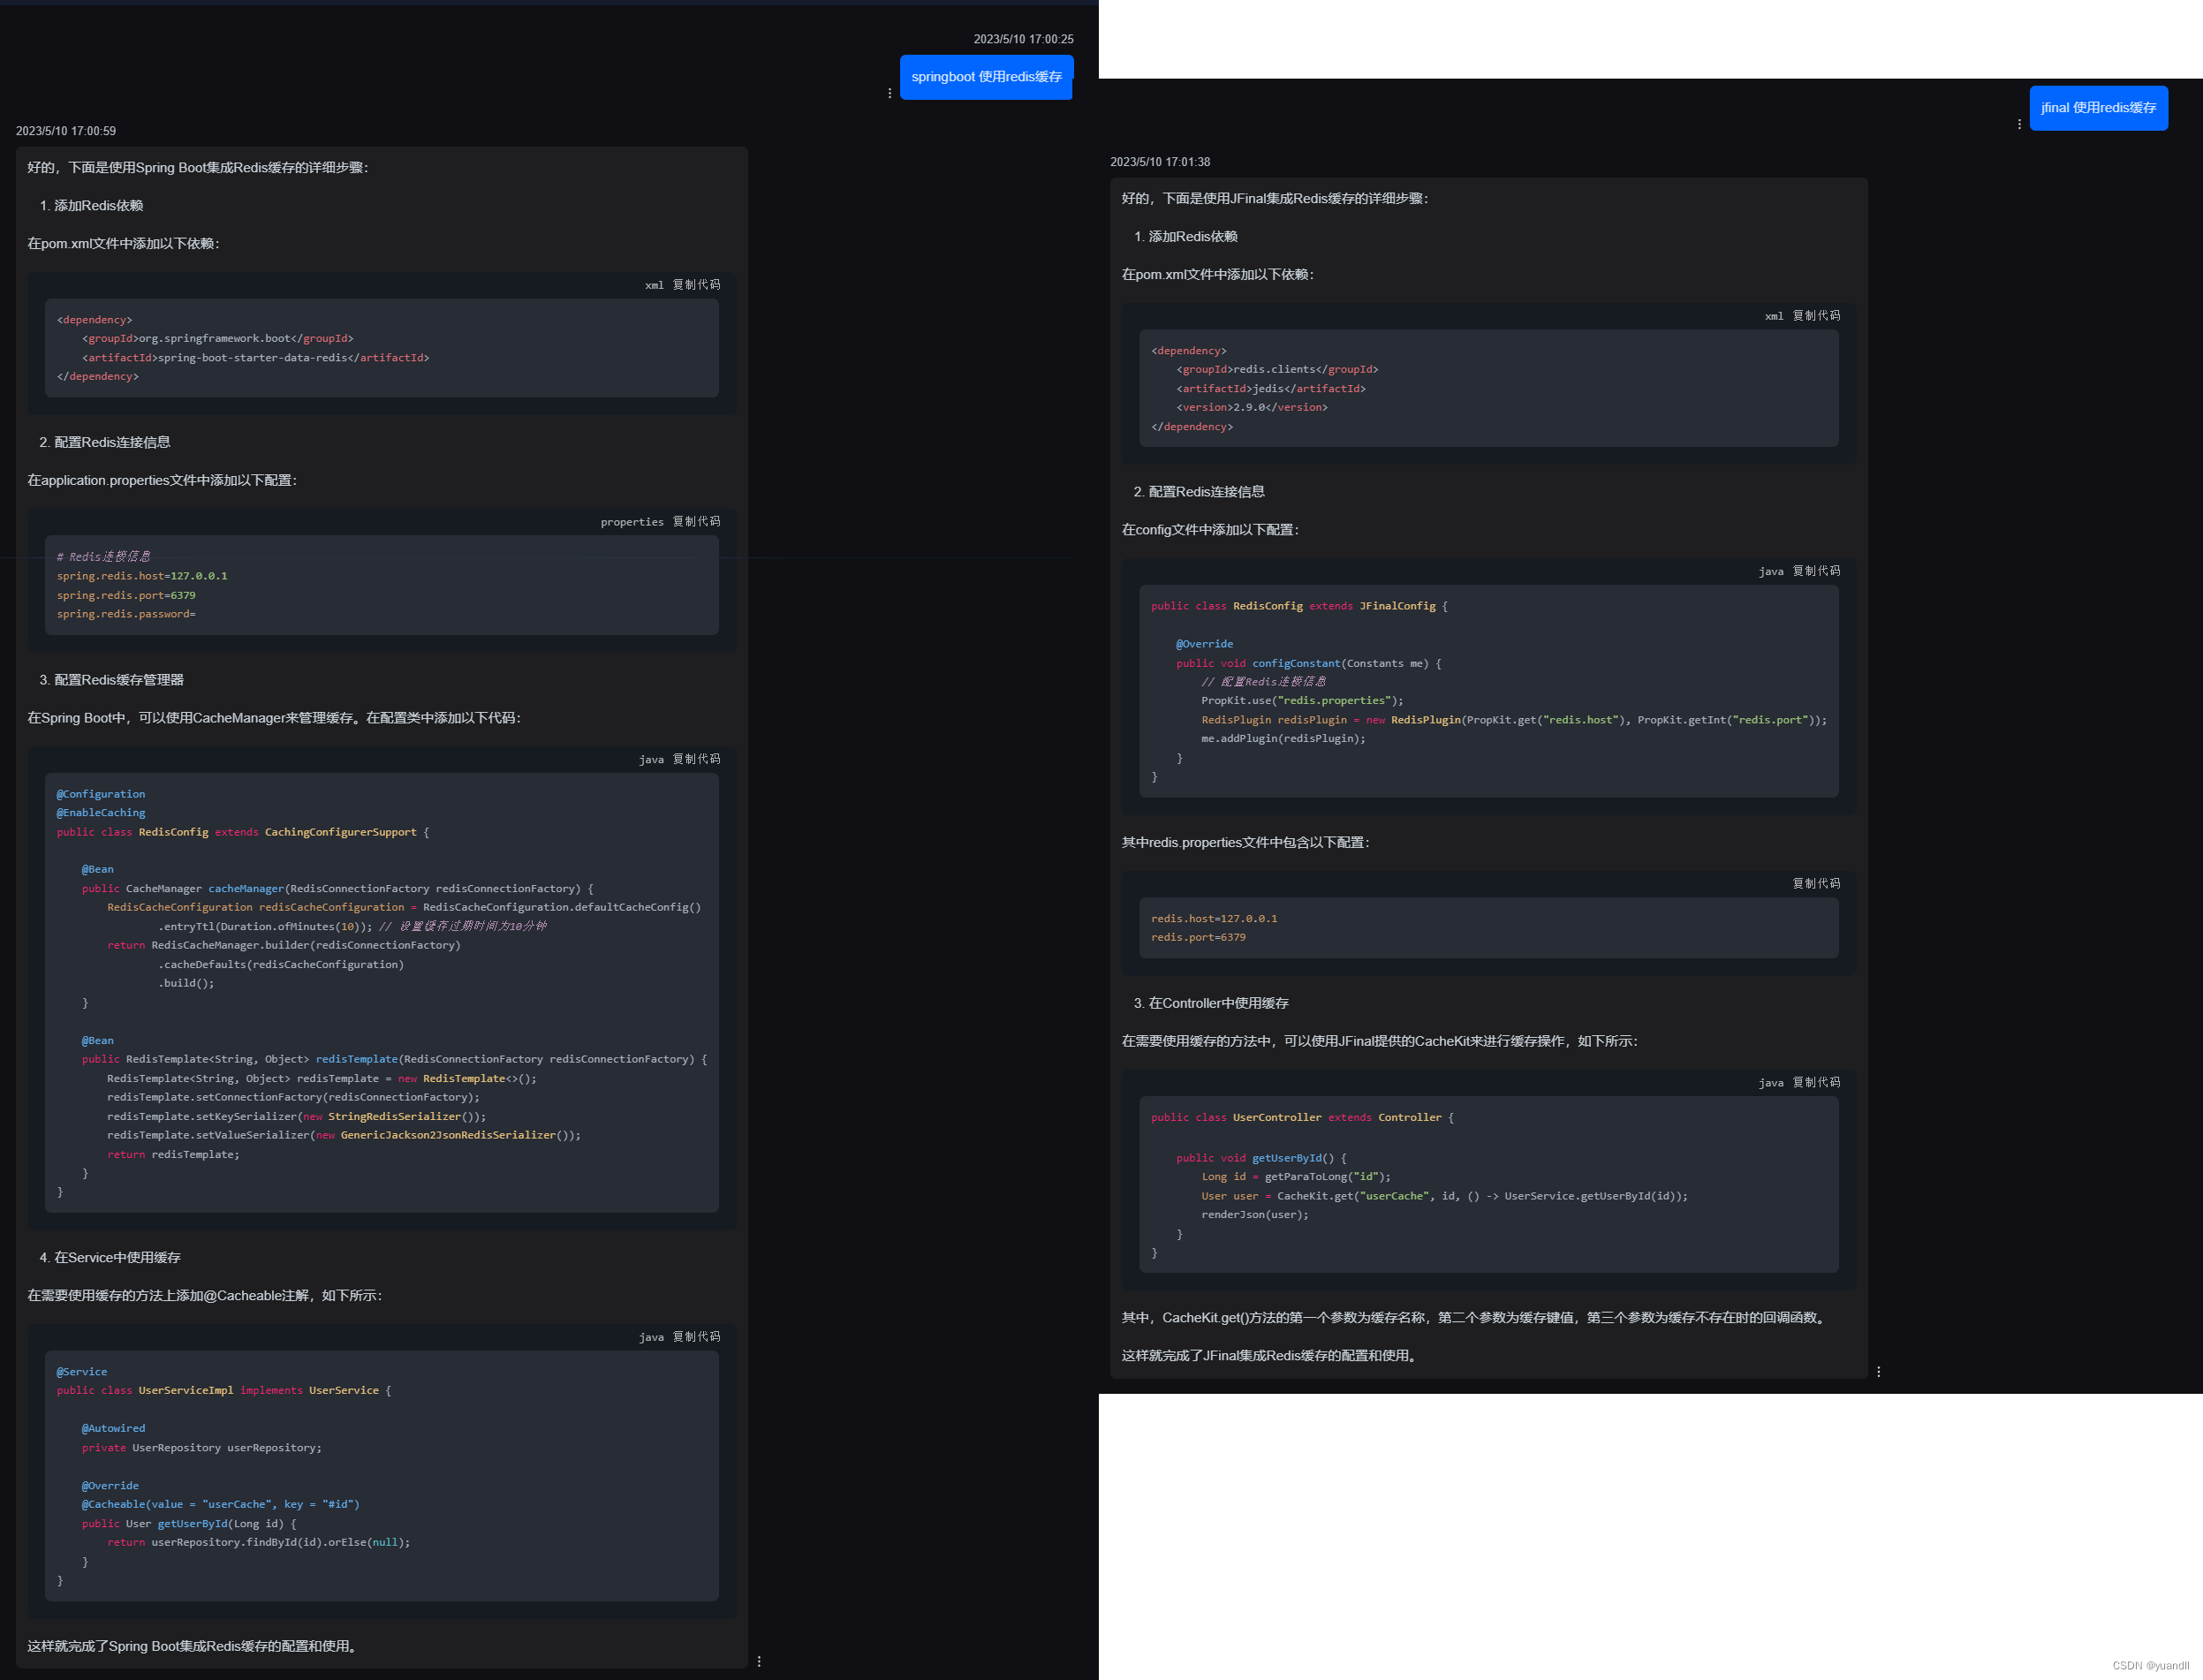This screenshot has height=1680, width=2203.
Task: Click 'redis.host=127.0.0.1' line in JFinal answer
Action: (1214, 919)
